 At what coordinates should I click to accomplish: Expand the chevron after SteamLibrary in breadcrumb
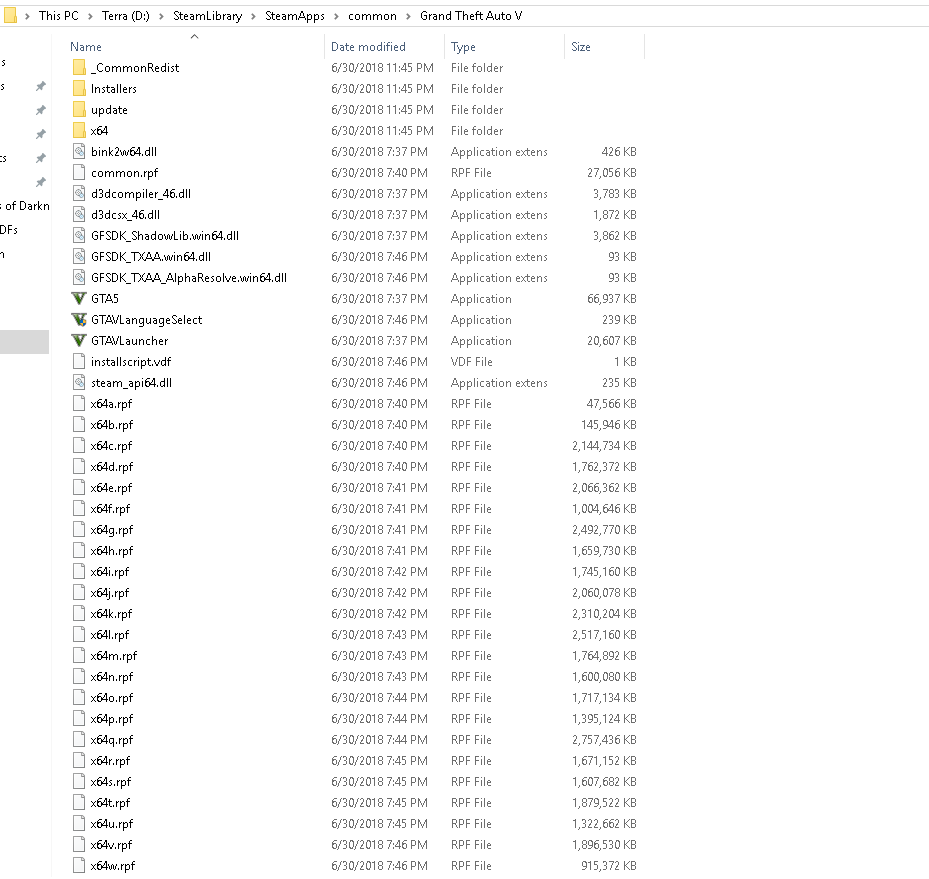point(254,17)
